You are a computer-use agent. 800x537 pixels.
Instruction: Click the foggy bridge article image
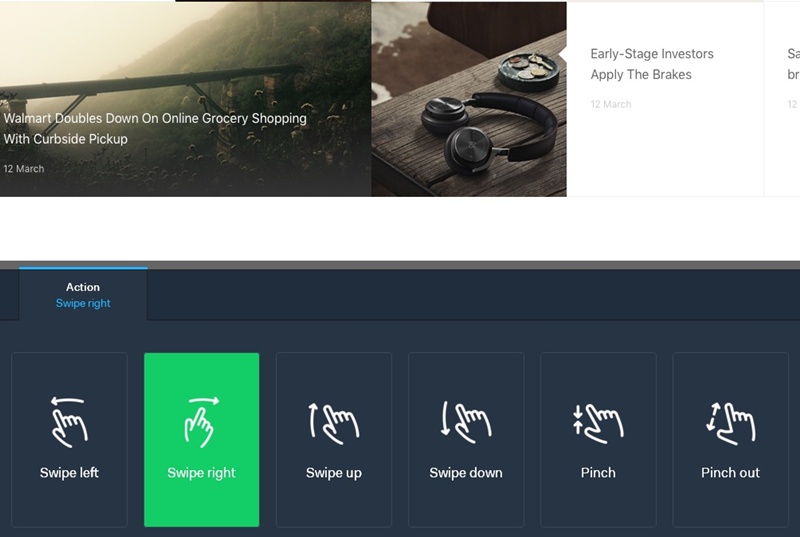click(185, 99)
